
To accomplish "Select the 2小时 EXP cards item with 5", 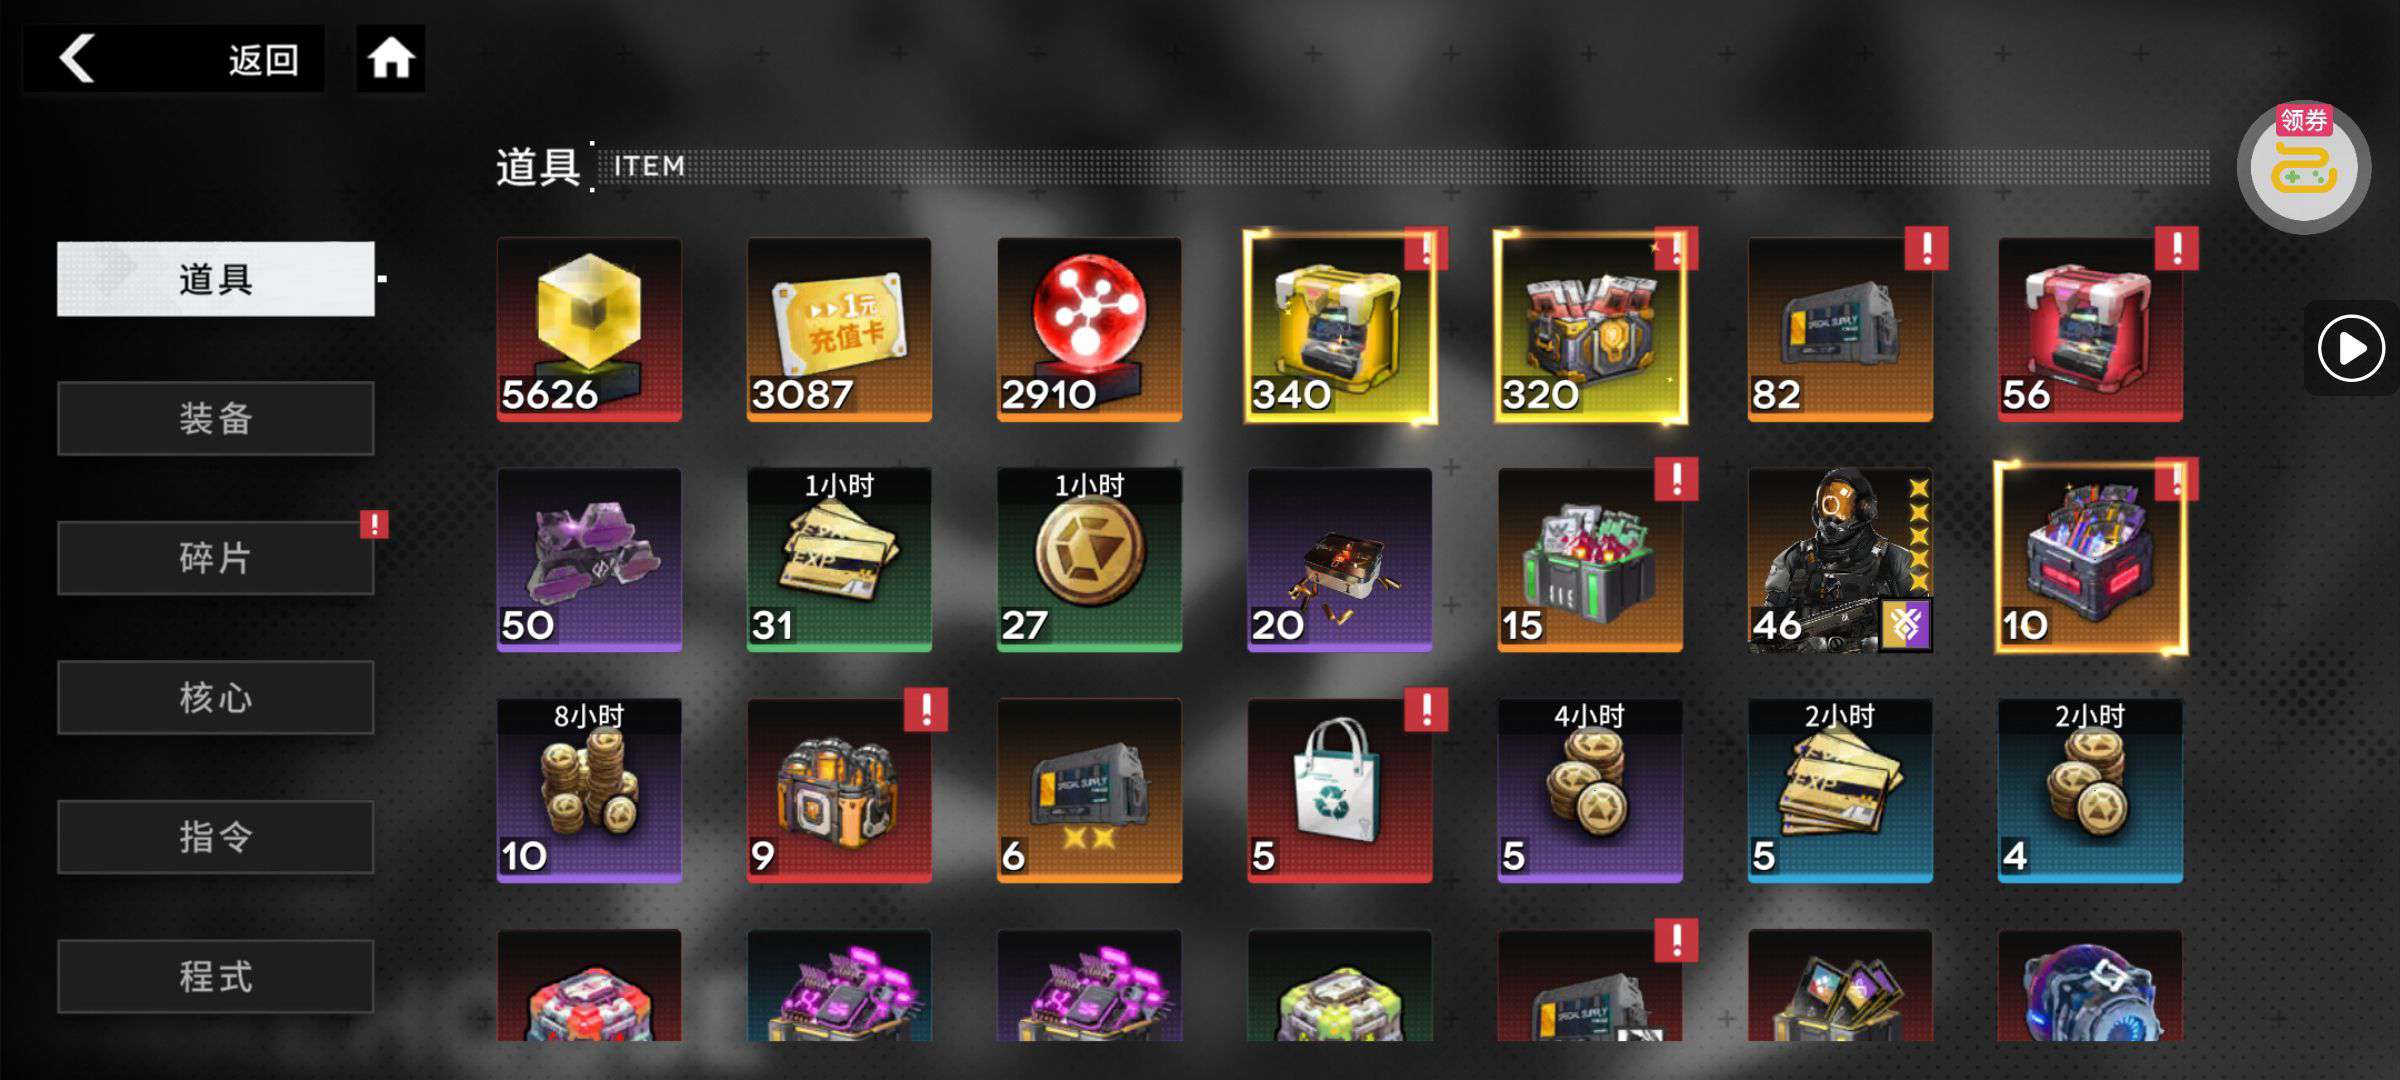I will [1840, 790].
